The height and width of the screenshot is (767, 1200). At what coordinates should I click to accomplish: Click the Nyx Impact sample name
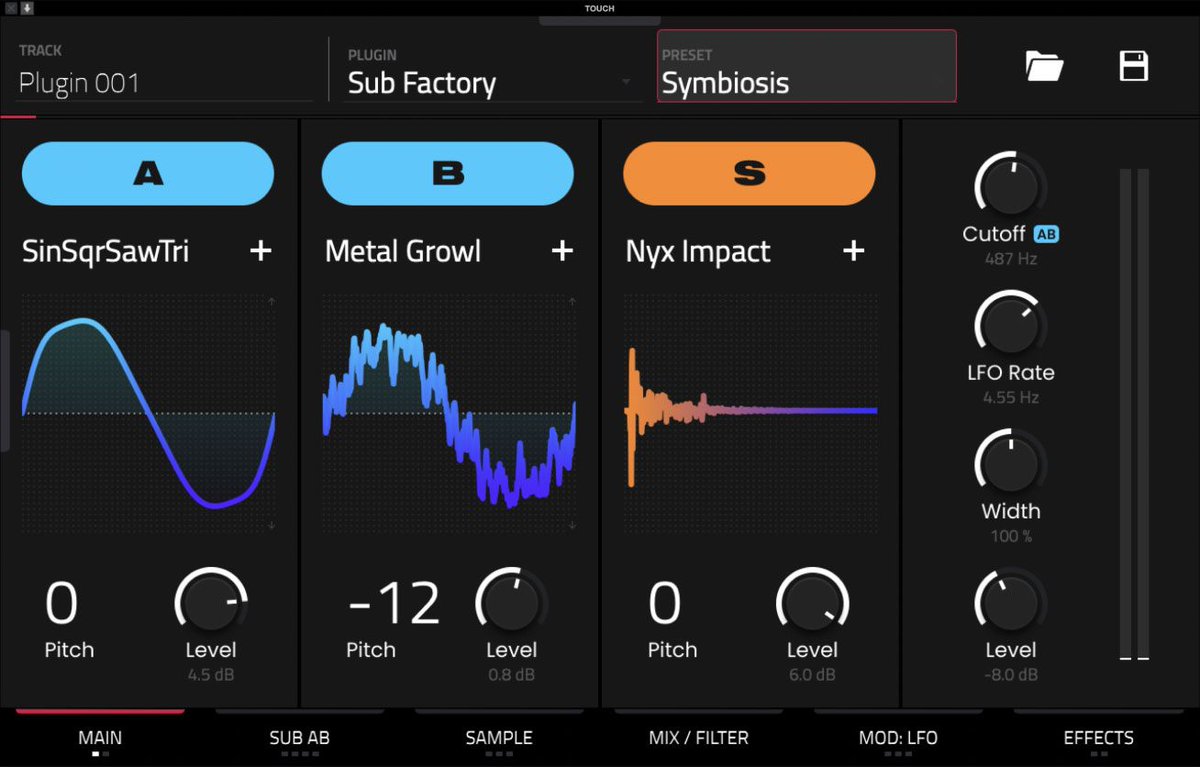697,252
